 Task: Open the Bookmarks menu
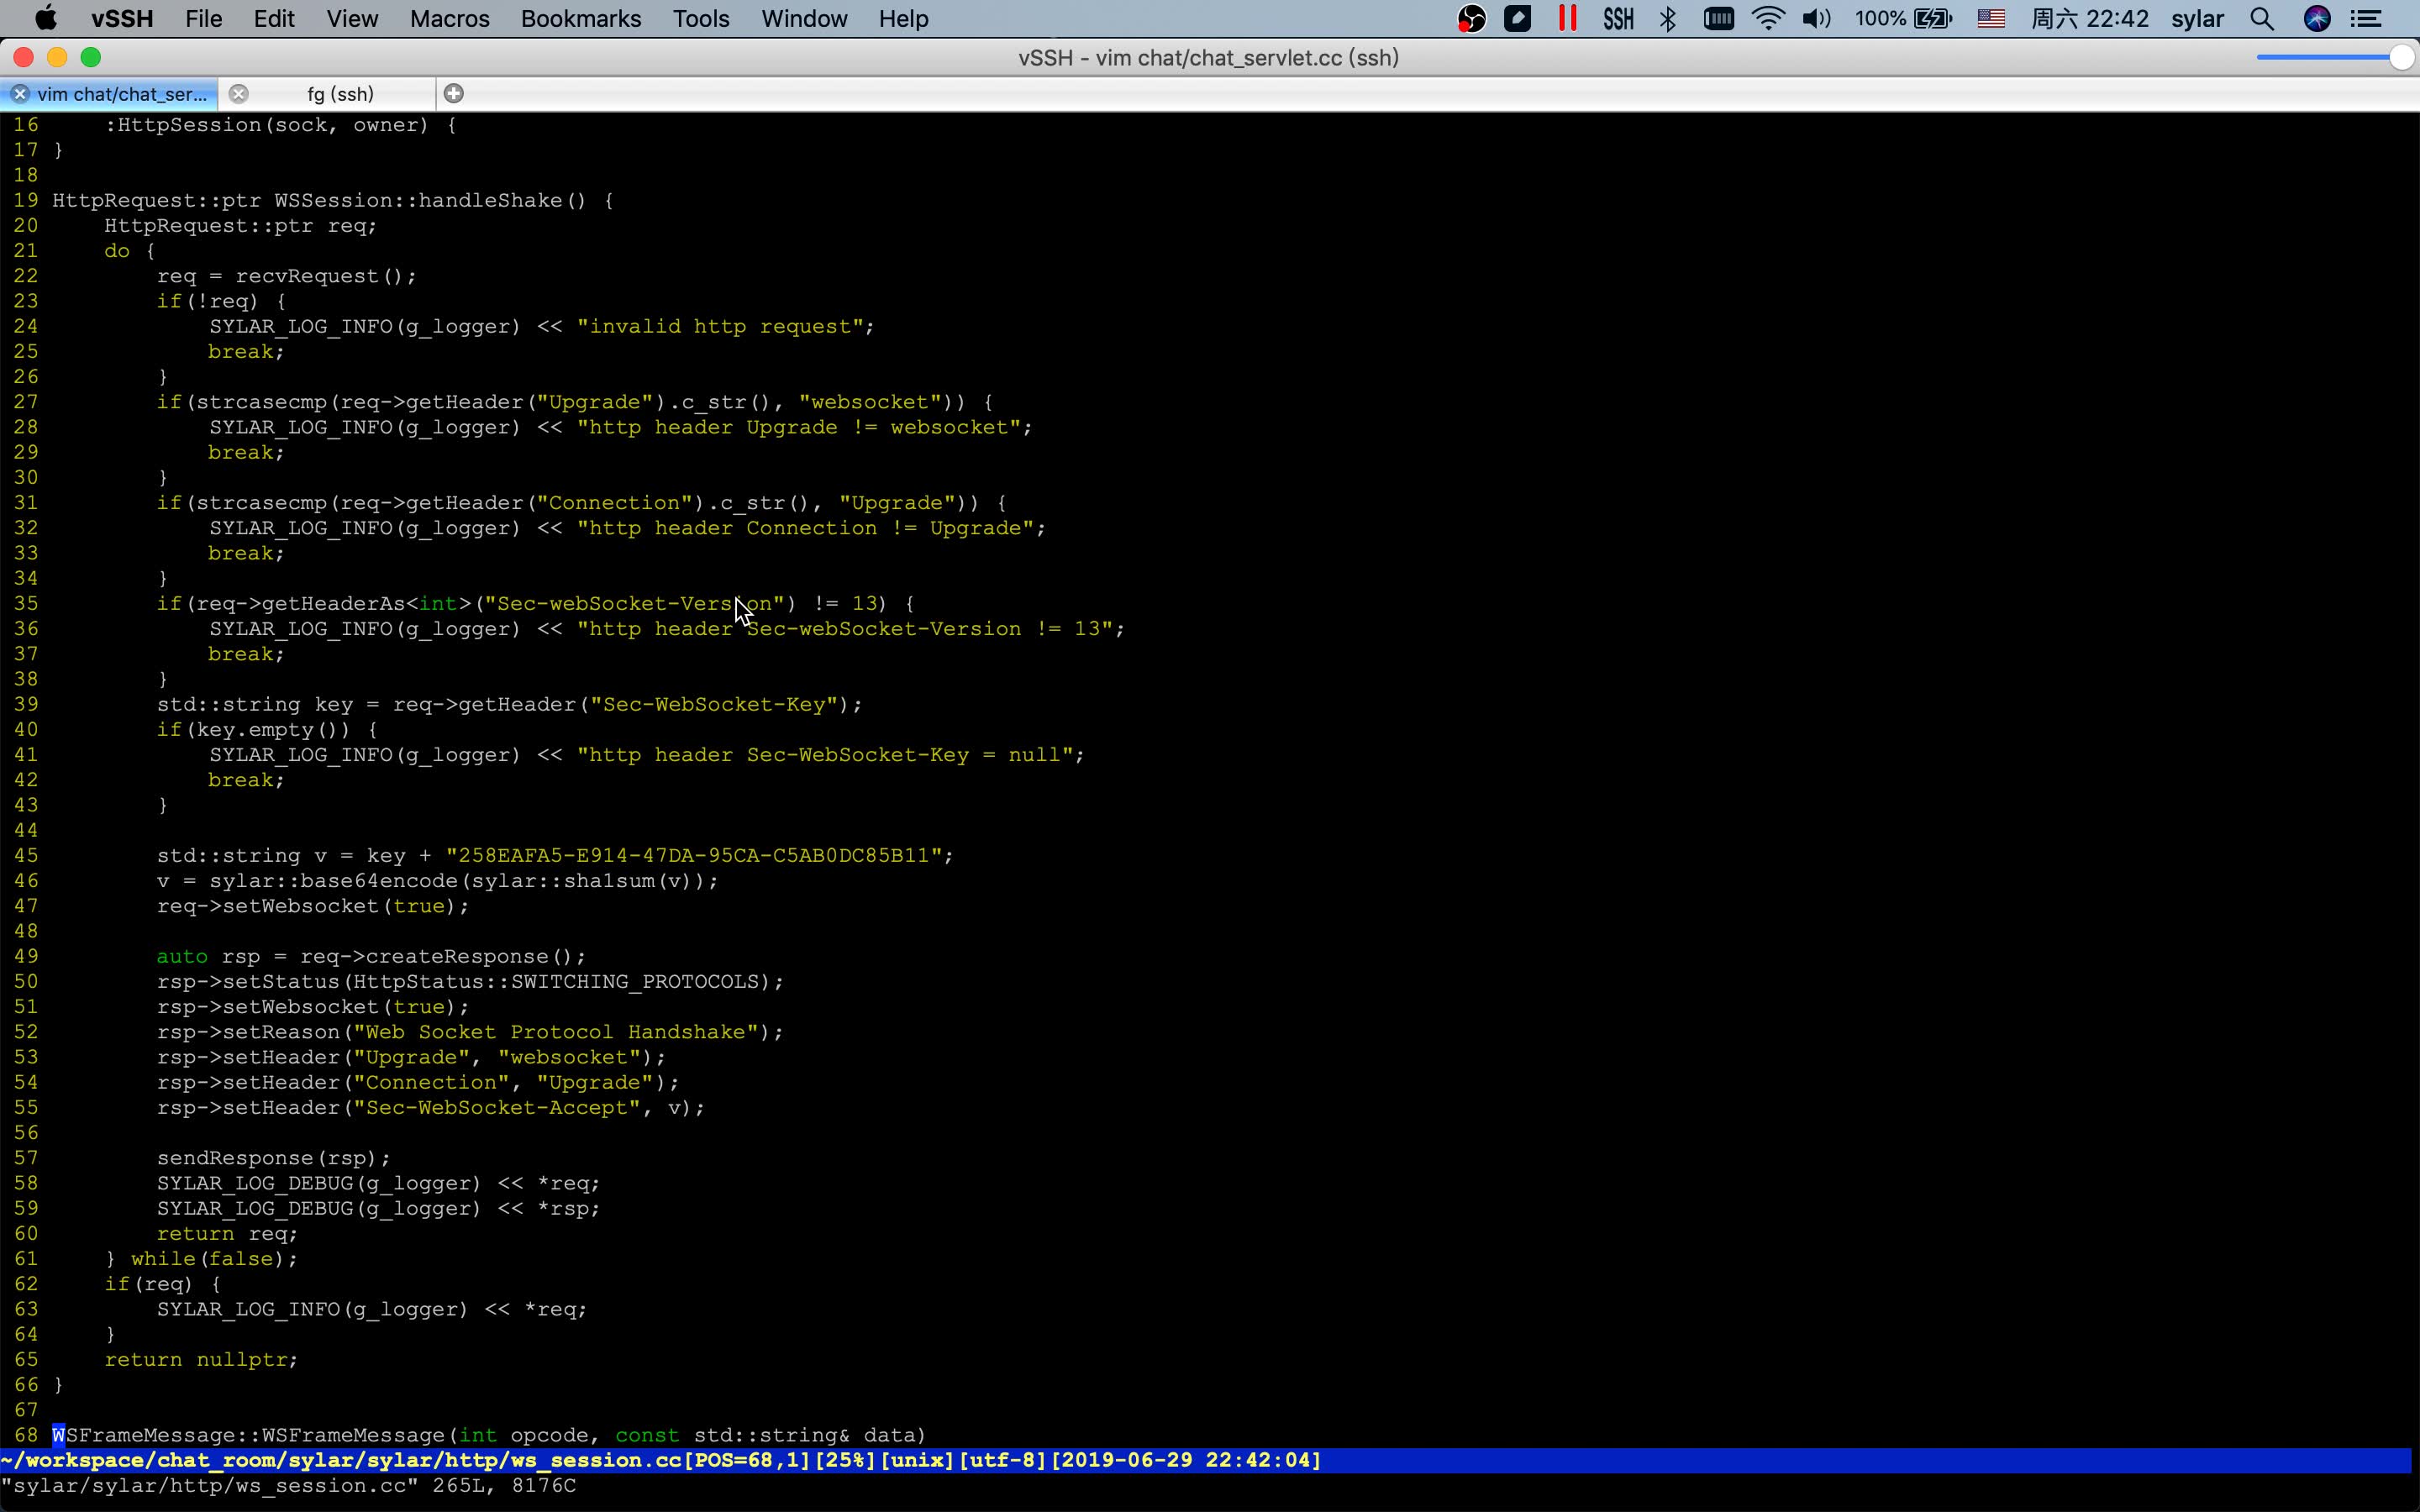[x=581, y=18]
